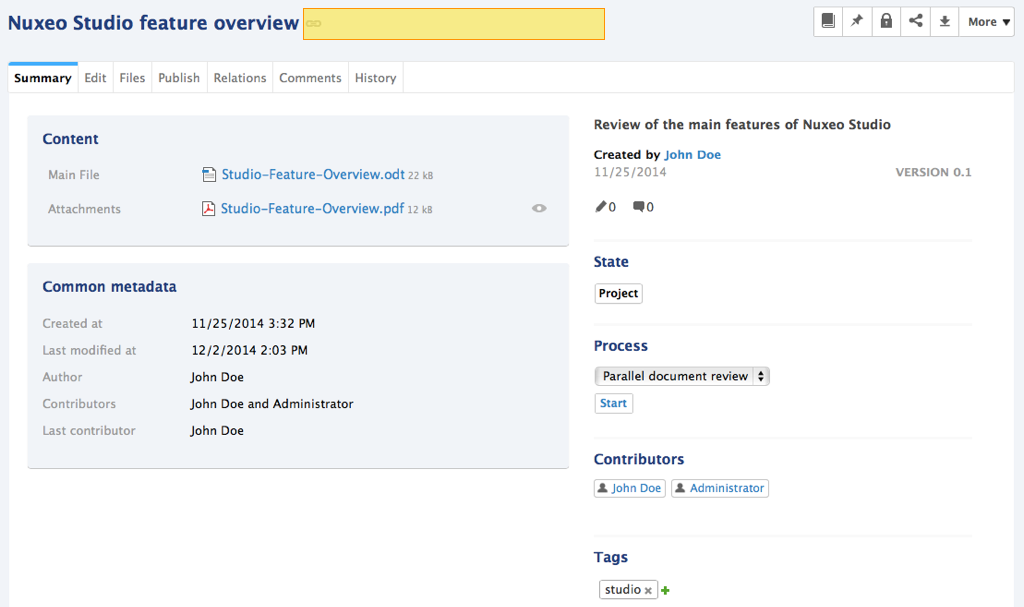Open the More dropdown menu

987,22
